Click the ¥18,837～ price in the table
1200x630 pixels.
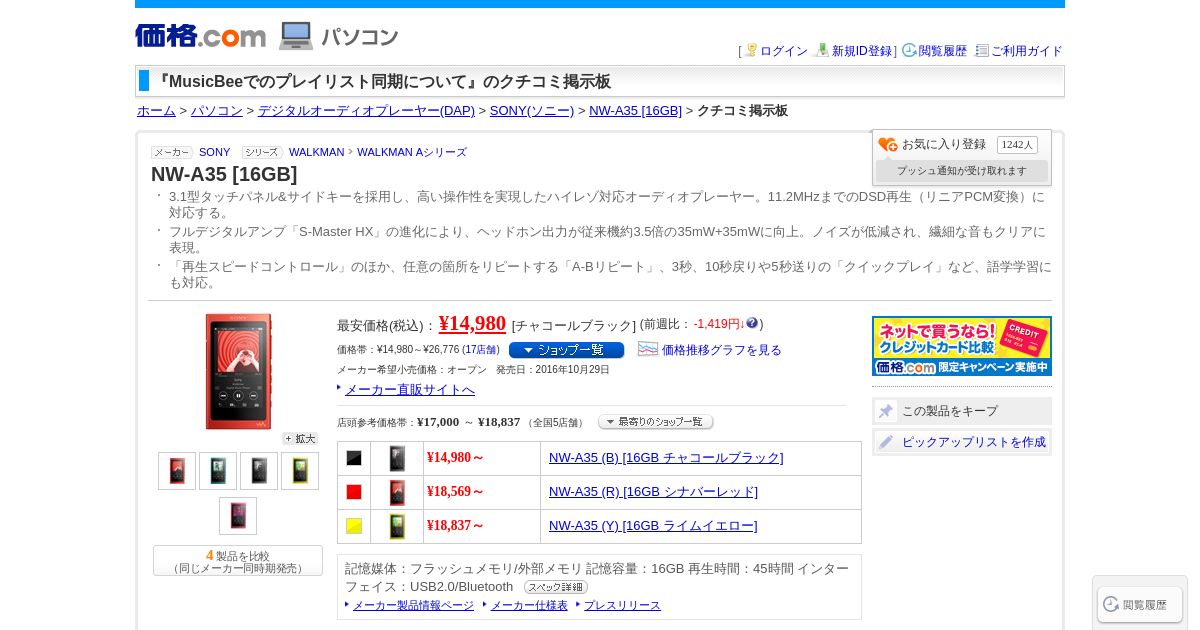455,526
